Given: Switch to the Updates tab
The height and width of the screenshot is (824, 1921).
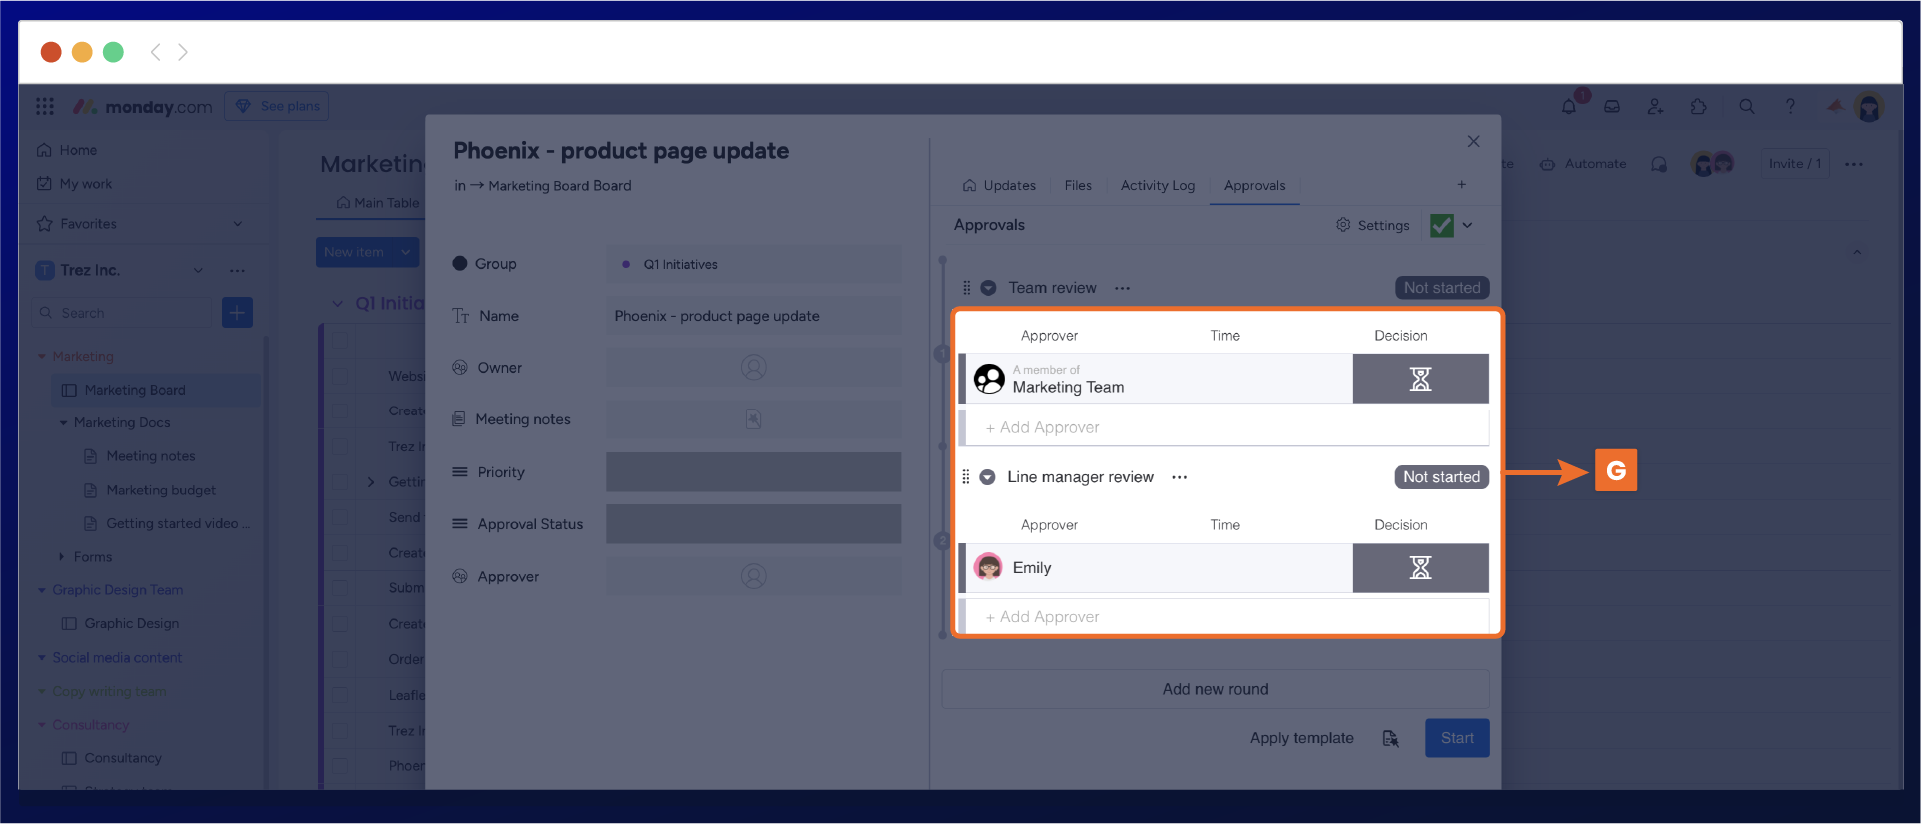Looking at the screenshot, I should [999, 185].
